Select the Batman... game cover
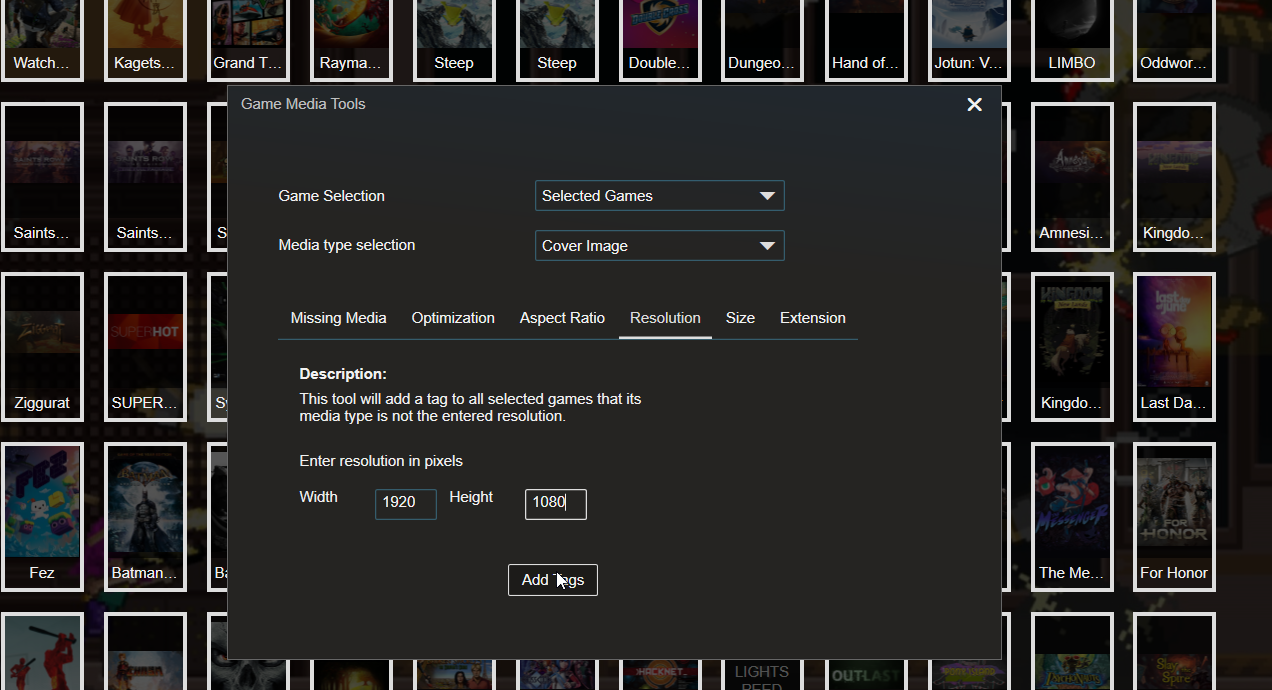Viewport: 1272px width, 690px height. (x=145, y=517)
